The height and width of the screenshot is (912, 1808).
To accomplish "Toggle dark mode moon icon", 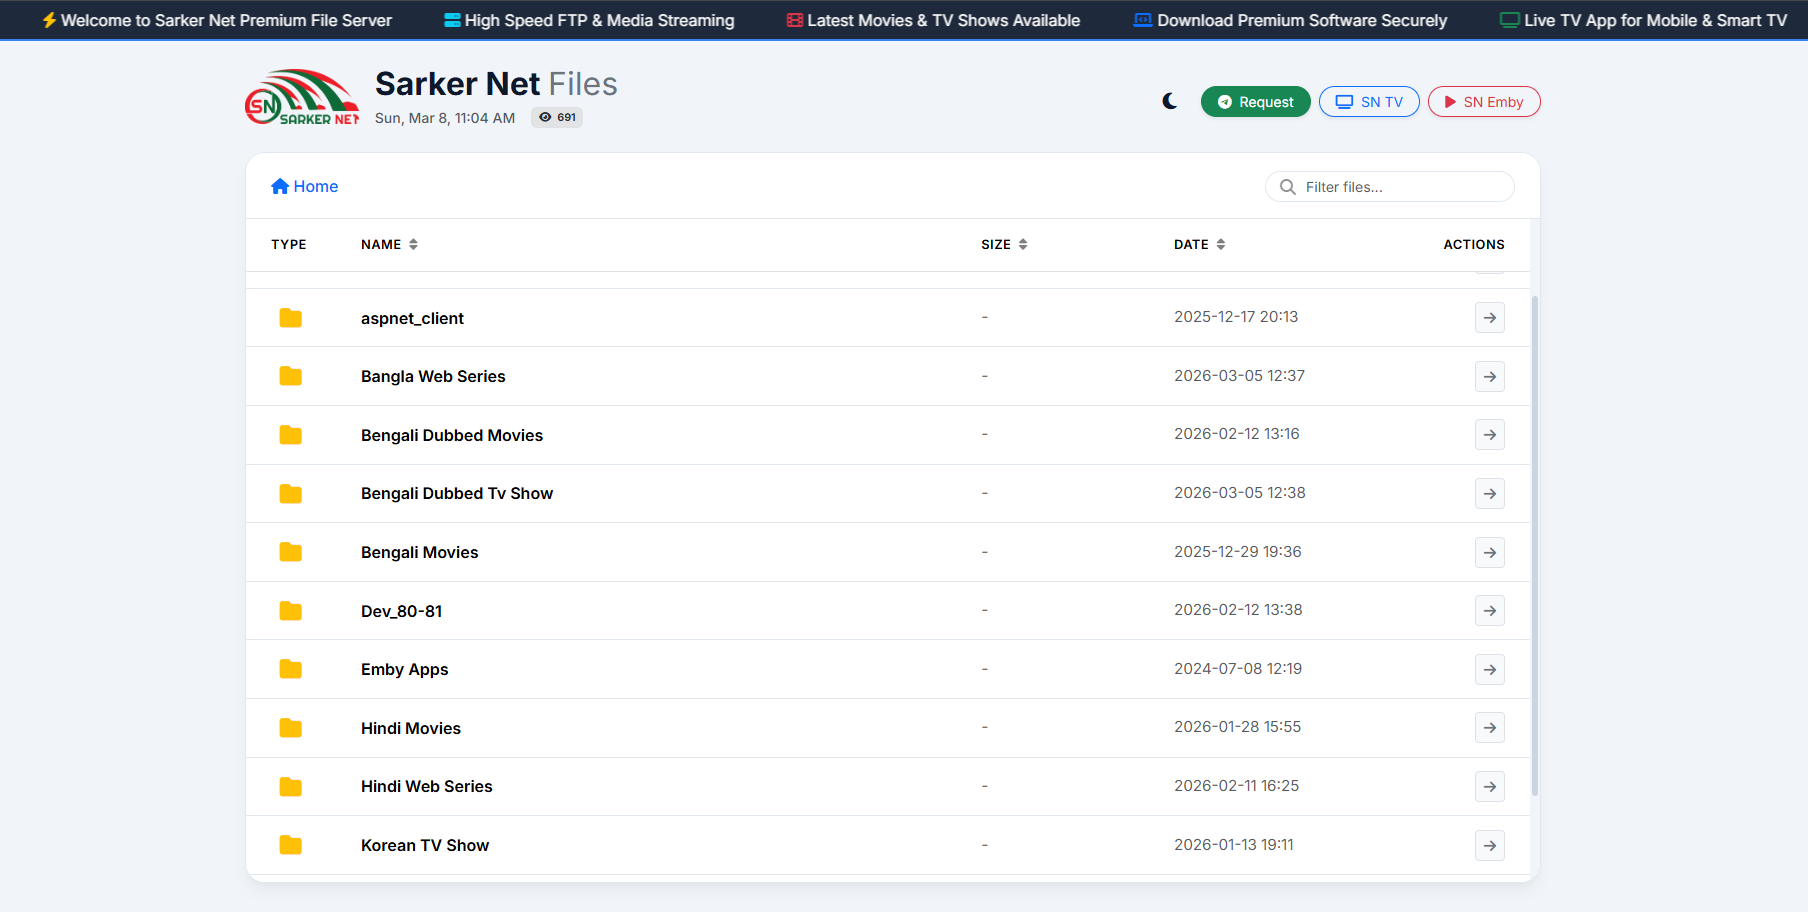I will click(1170, 101).
